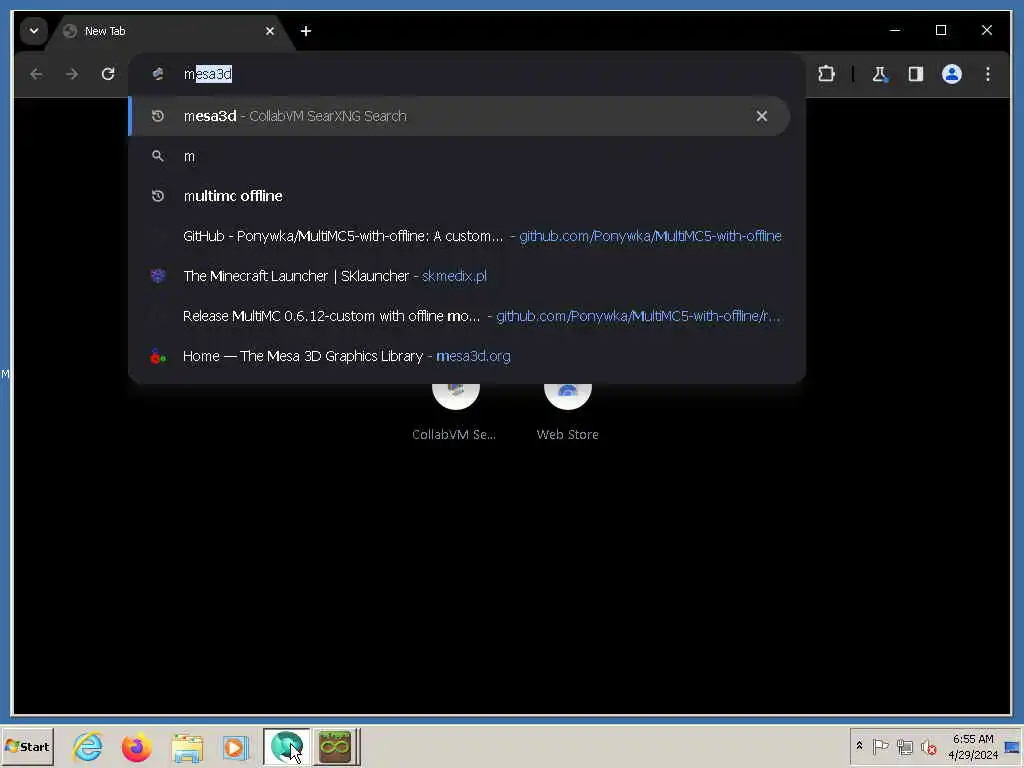The height and width of the screenshot is (768, 1024).
Task: Toggle the side panel
Action: coord(916,74)
